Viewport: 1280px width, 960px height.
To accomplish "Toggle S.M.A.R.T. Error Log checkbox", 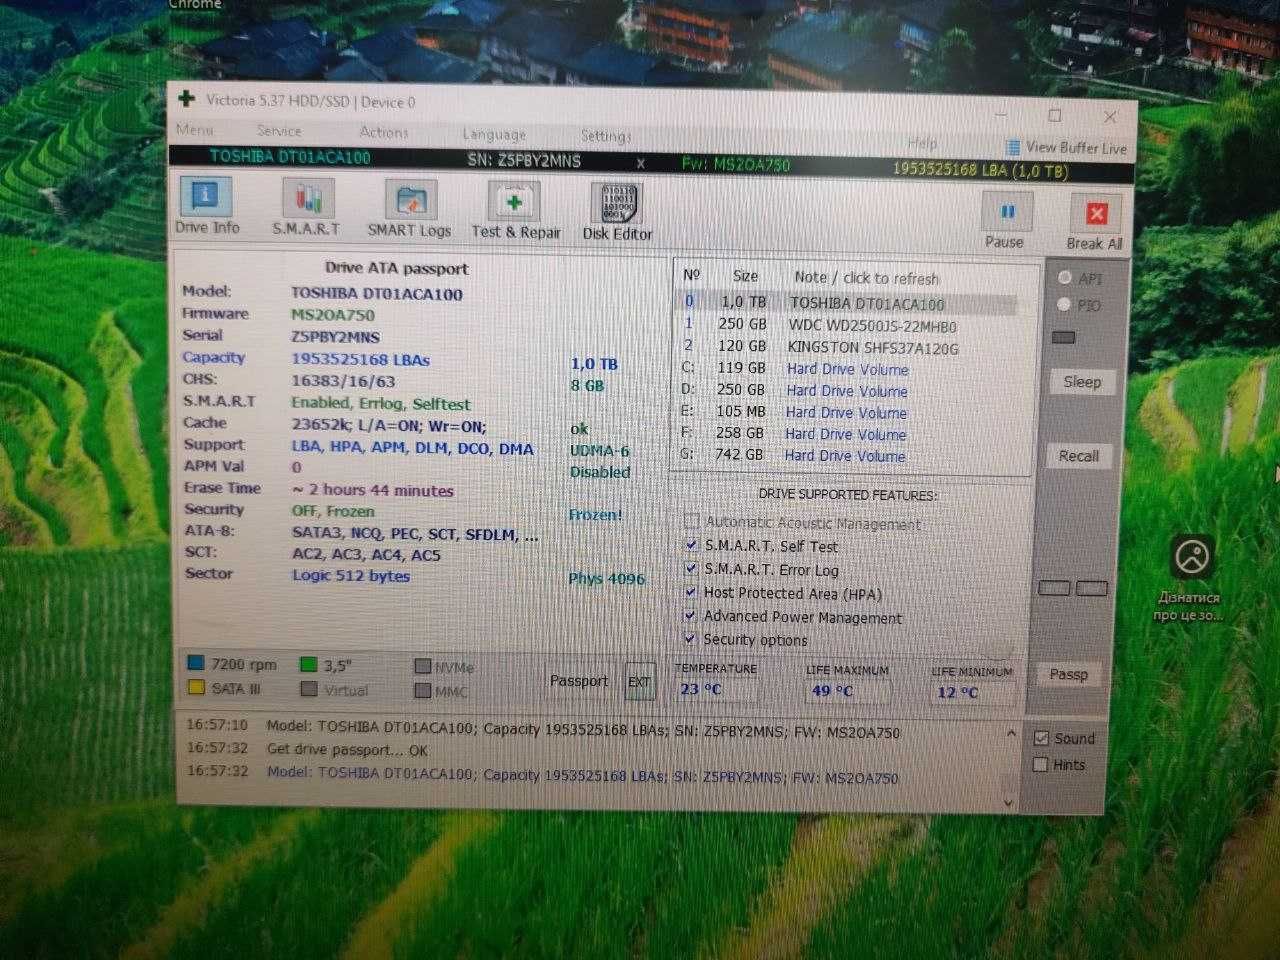I will pyautogui.click(x=691, y=568).
